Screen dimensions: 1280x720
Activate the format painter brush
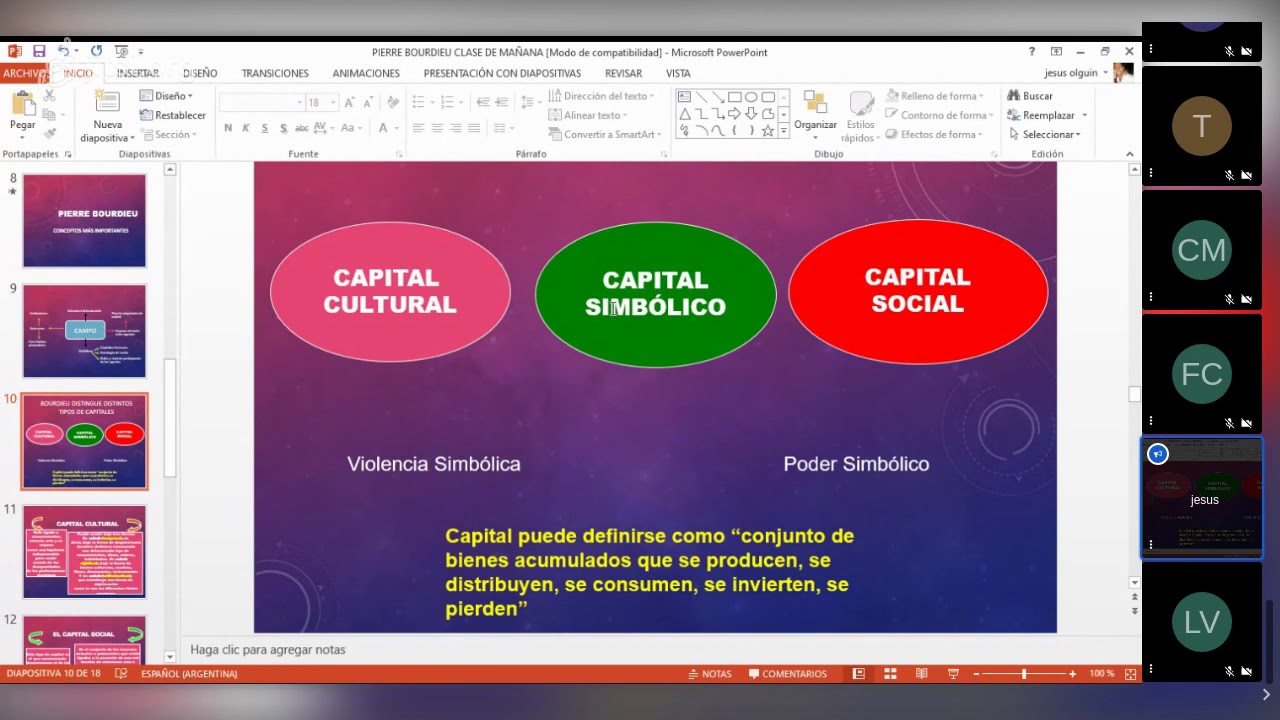tap(50, 132)
